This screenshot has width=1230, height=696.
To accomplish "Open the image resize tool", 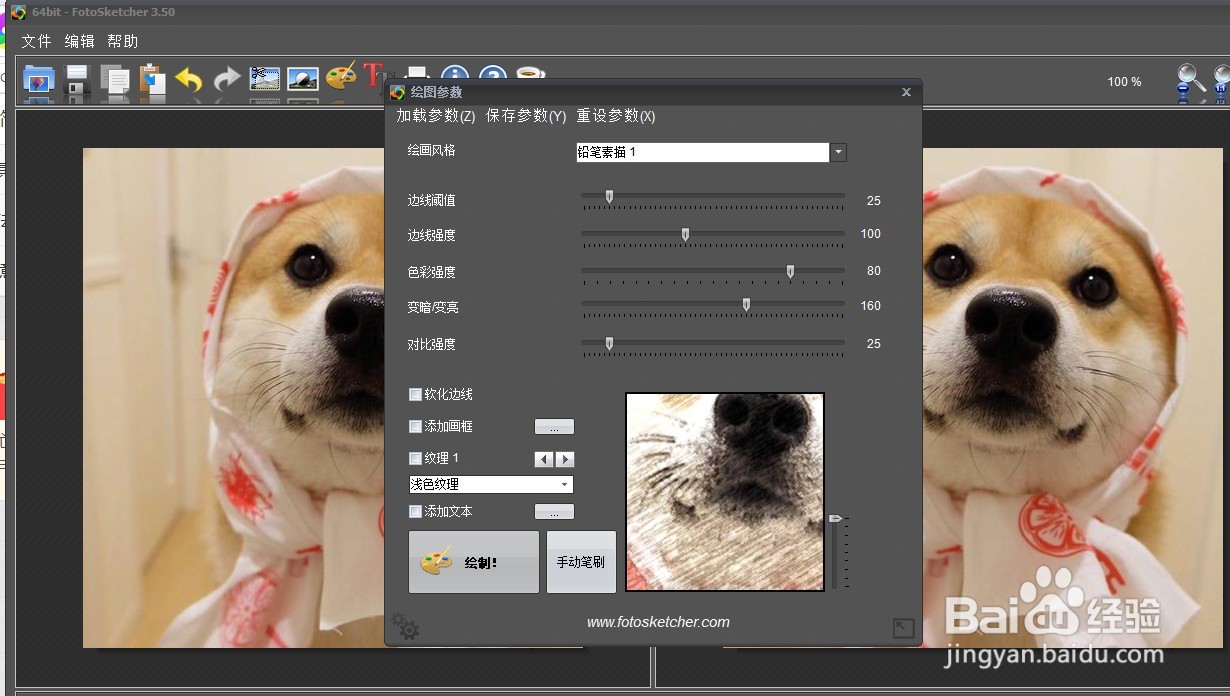I will 302,80.
